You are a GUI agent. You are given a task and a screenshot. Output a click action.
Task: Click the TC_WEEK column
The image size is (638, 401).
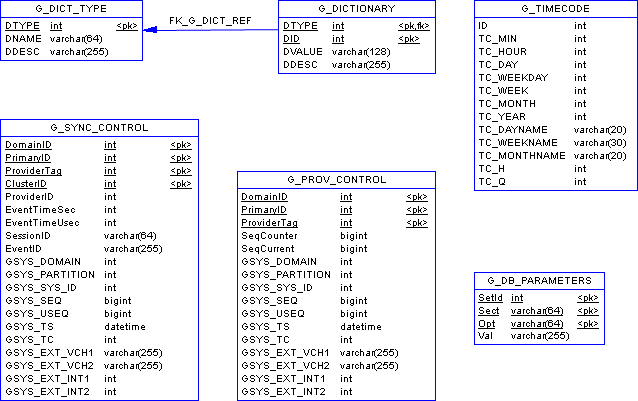tap(503, 91)
